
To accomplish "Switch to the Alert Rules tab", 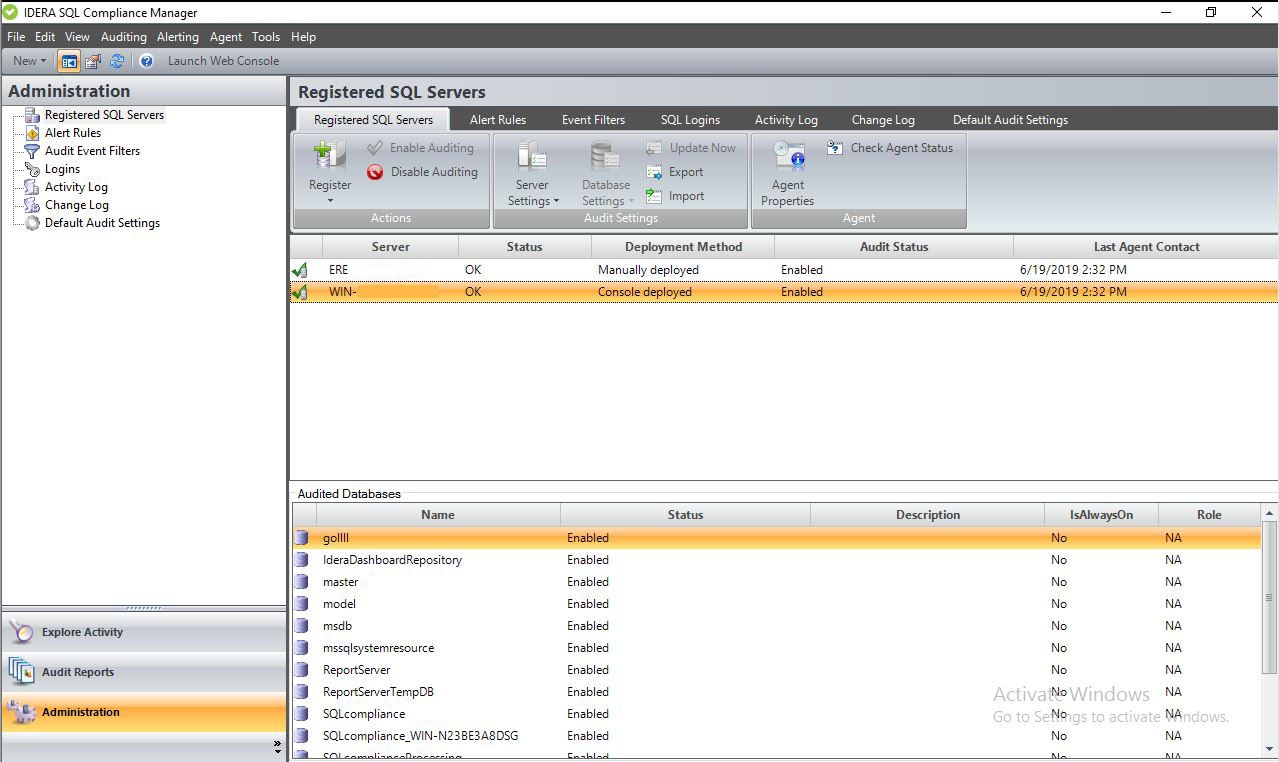I will pyautogui.click(x=497, y=120).
